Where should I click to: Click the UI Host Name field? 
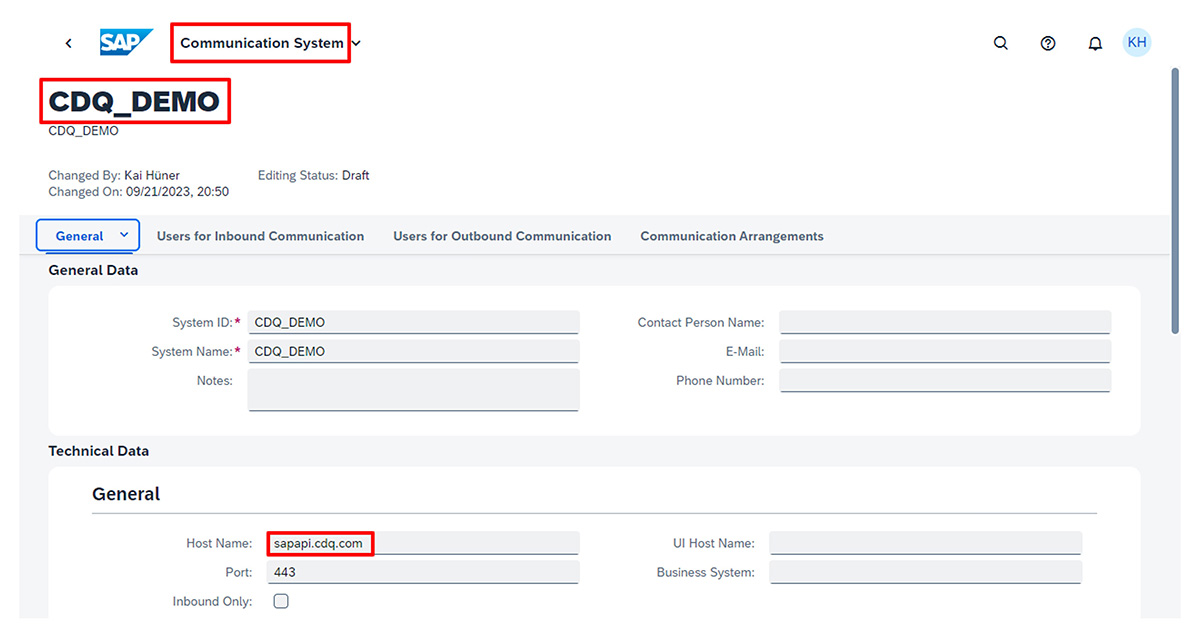[x=925, y=543]
